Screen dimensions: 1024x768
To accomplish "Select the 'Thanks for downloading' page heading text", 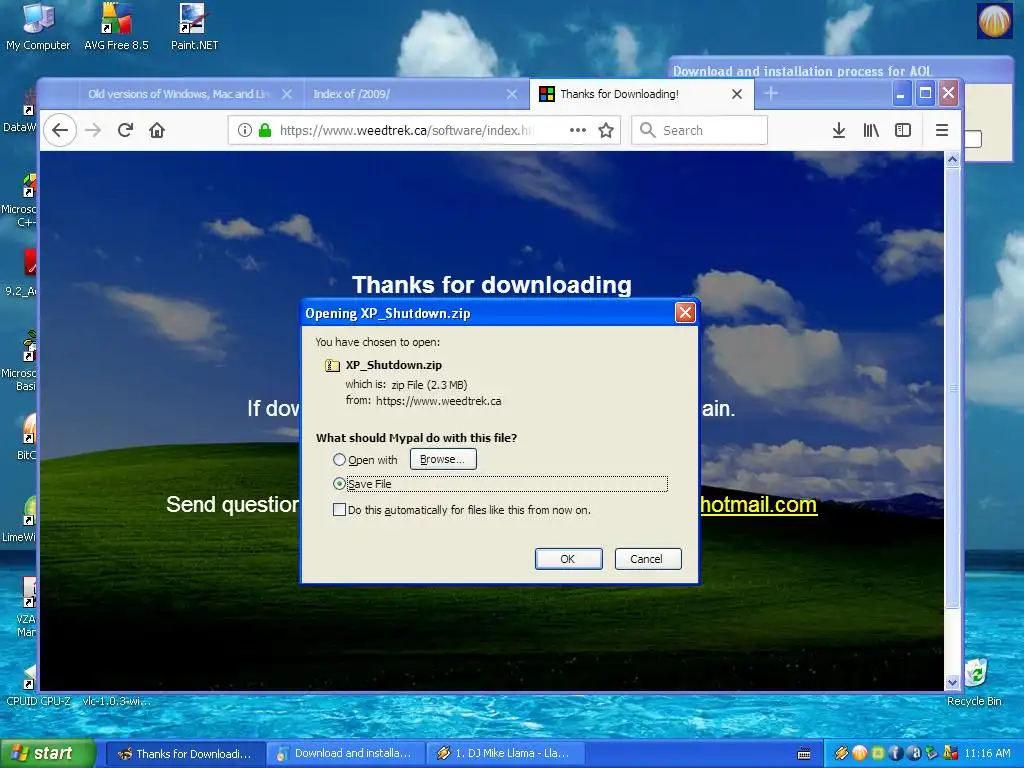I will click(492, 285).
